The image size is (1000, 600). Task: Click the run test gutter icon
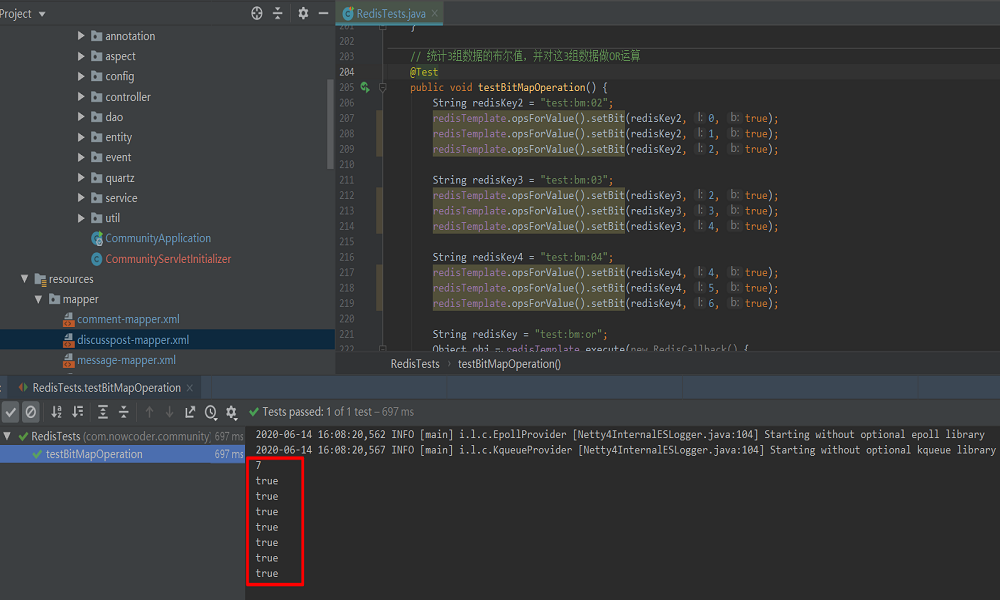pos(365,87)
